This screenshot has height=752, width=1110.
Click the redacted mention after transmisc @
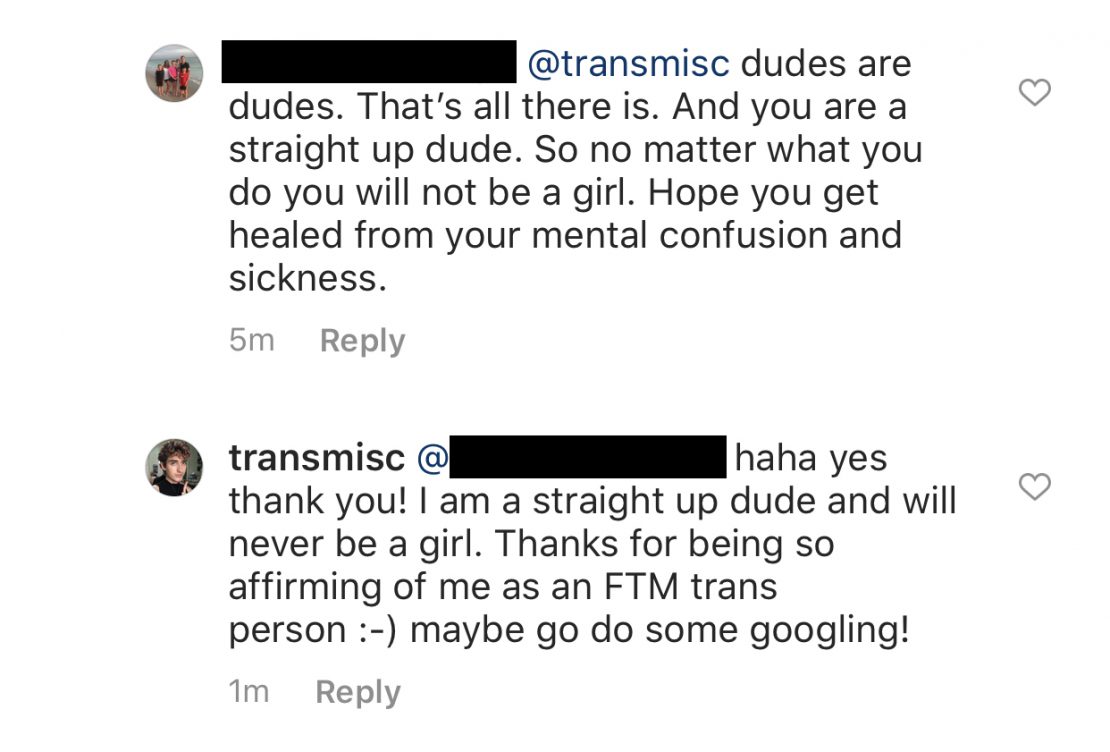pos(588,457)
